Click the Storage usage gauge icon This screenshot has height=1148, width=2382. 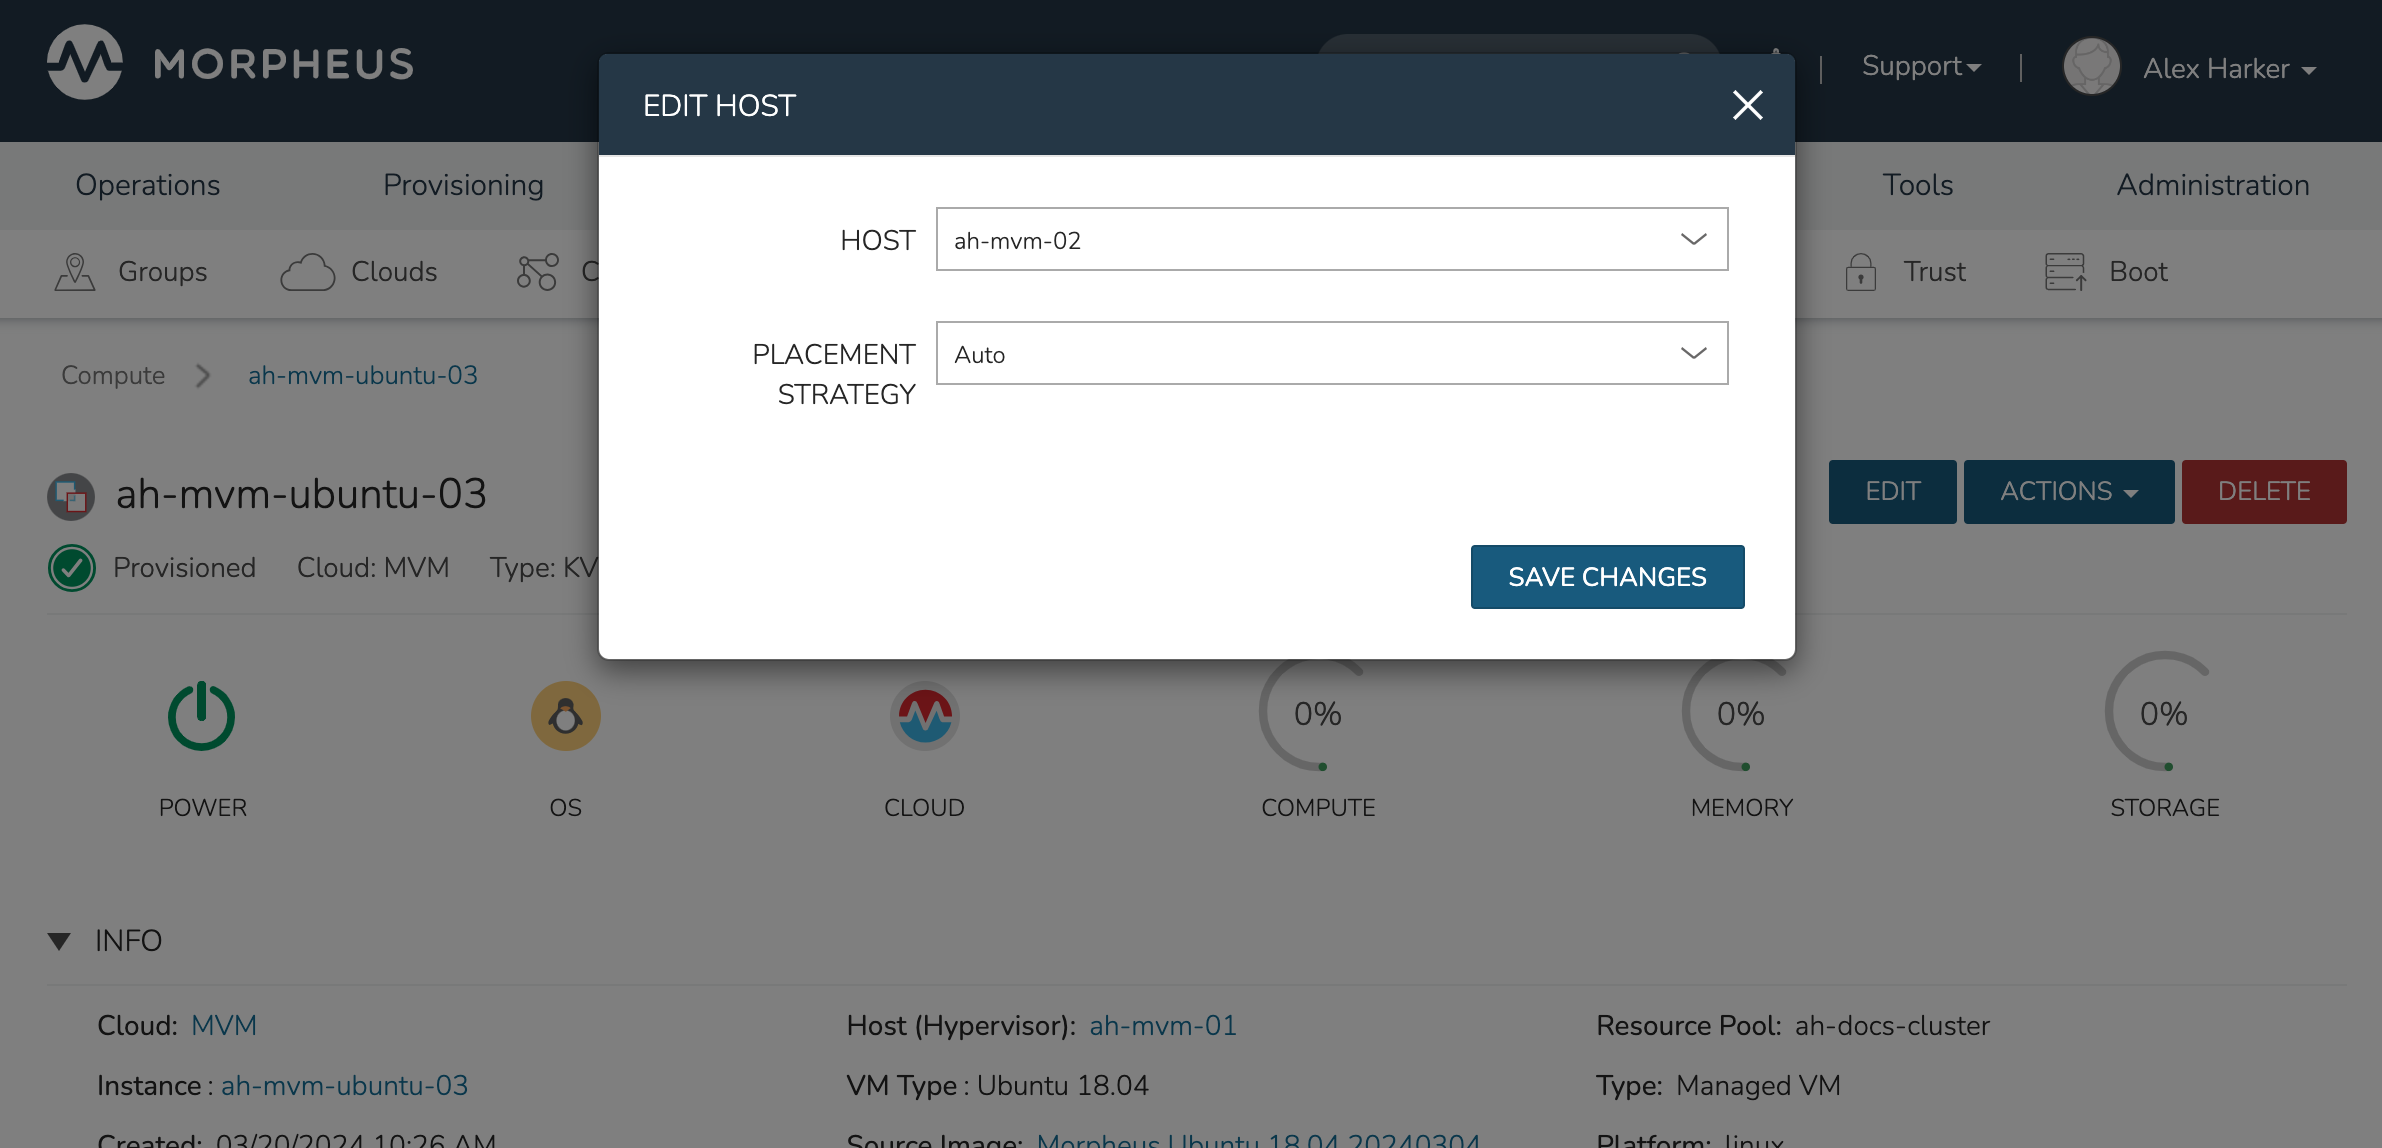click(x=2162, y=712)
